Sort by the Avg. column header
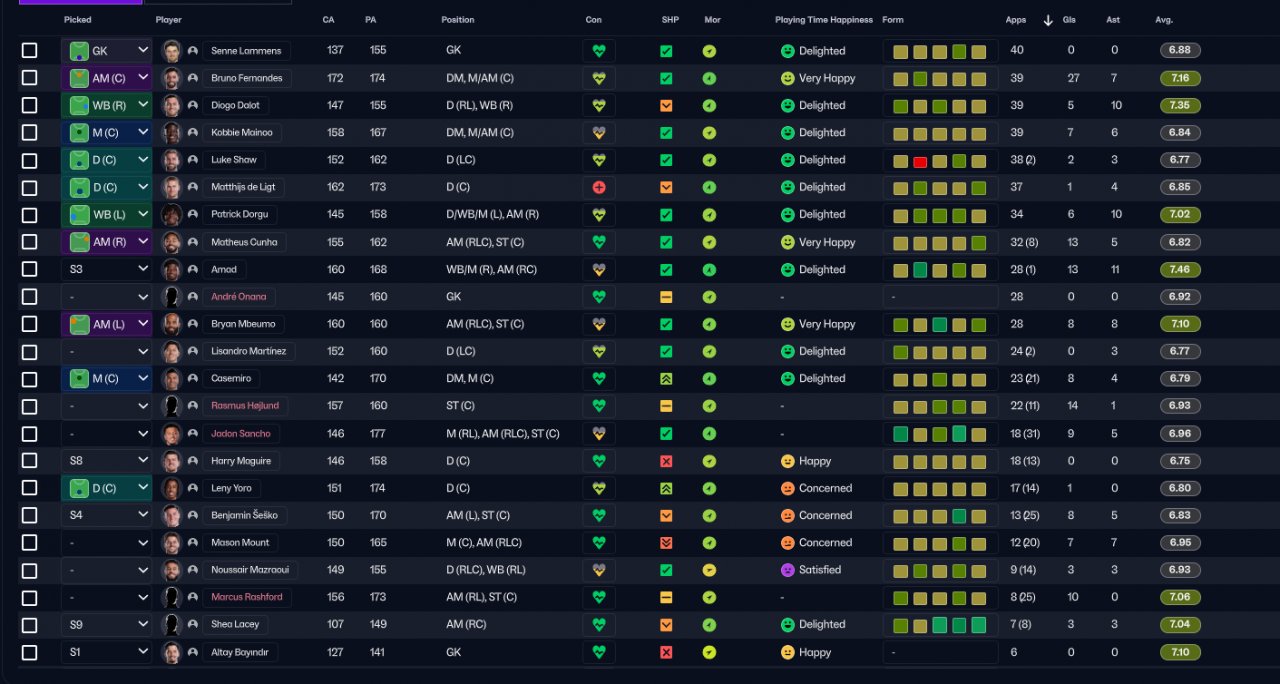 [1164, 20]
